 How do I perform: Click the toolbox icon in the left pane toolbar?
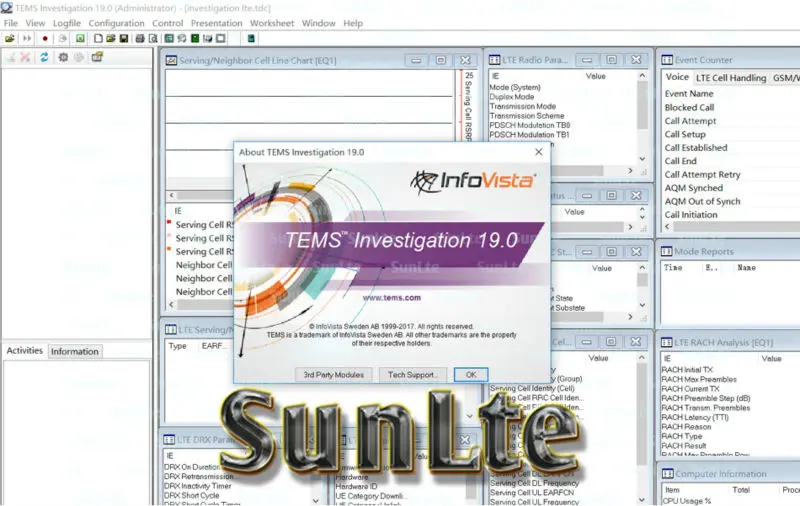click(x=97, y=57)
